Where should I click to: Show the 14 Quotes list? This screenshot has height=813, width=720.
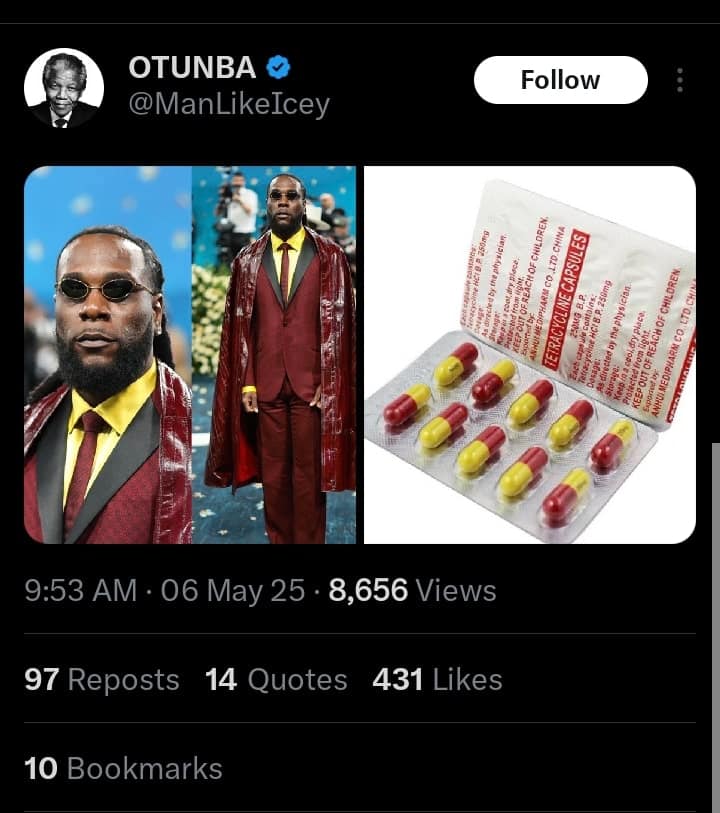click(x=276, y=680)
